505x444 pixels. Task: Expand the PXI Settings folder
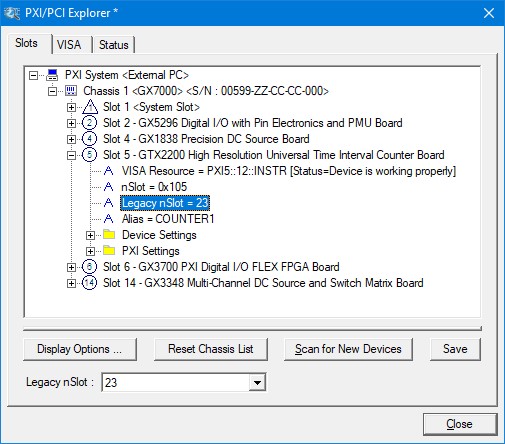click(90, 251)
